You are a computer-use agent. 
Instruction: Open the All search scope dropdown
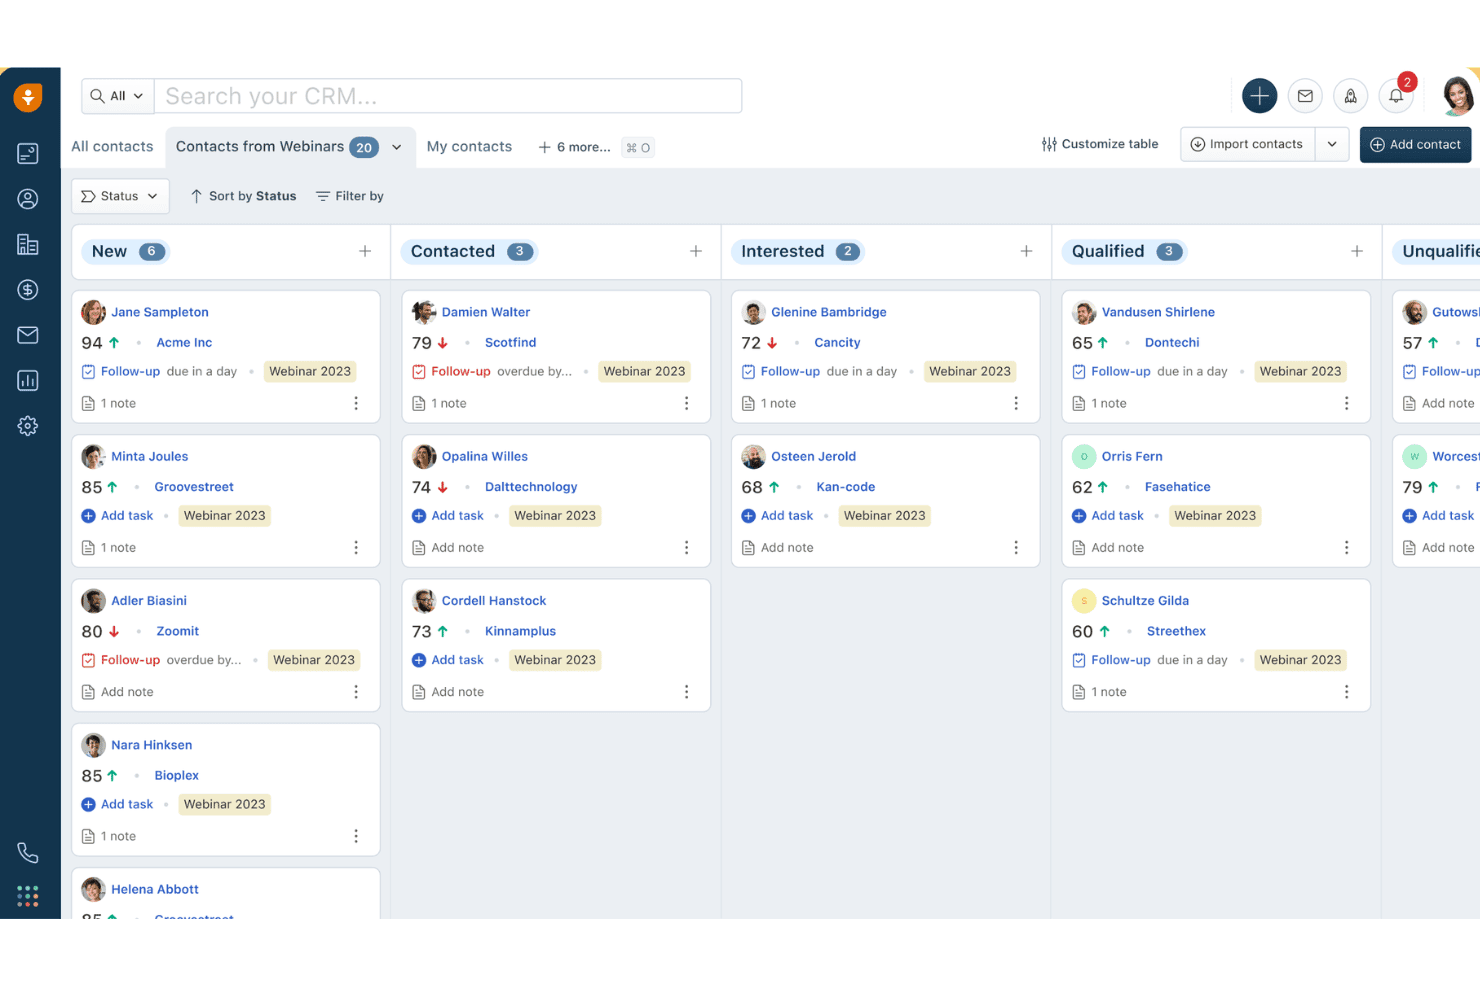117,96
